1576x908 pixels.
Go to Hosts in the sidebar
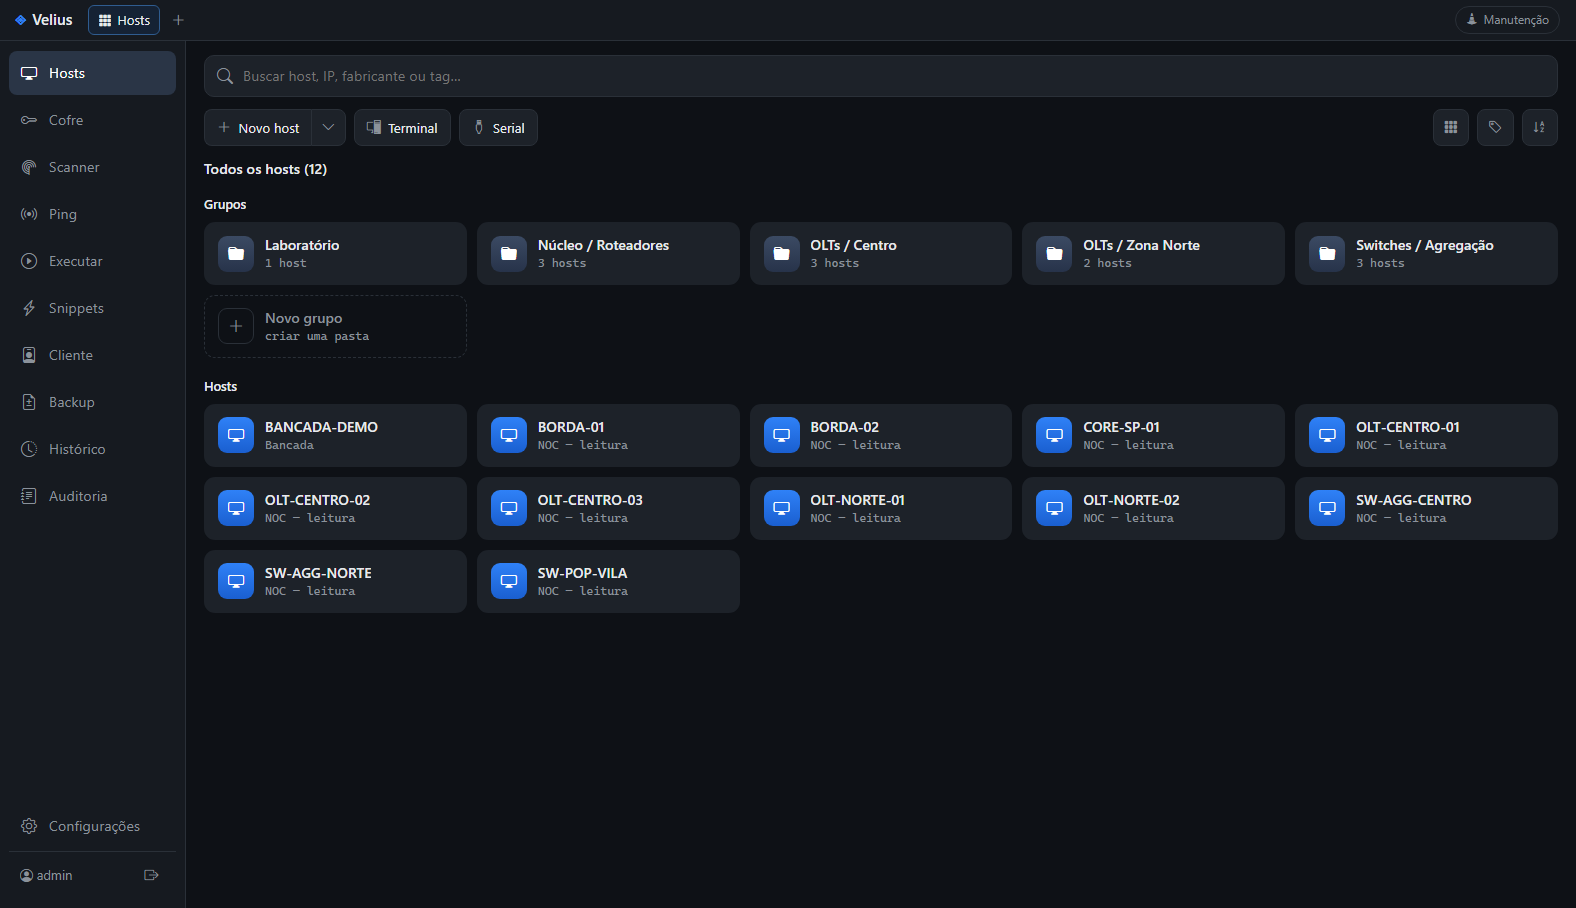click(92, 73)
